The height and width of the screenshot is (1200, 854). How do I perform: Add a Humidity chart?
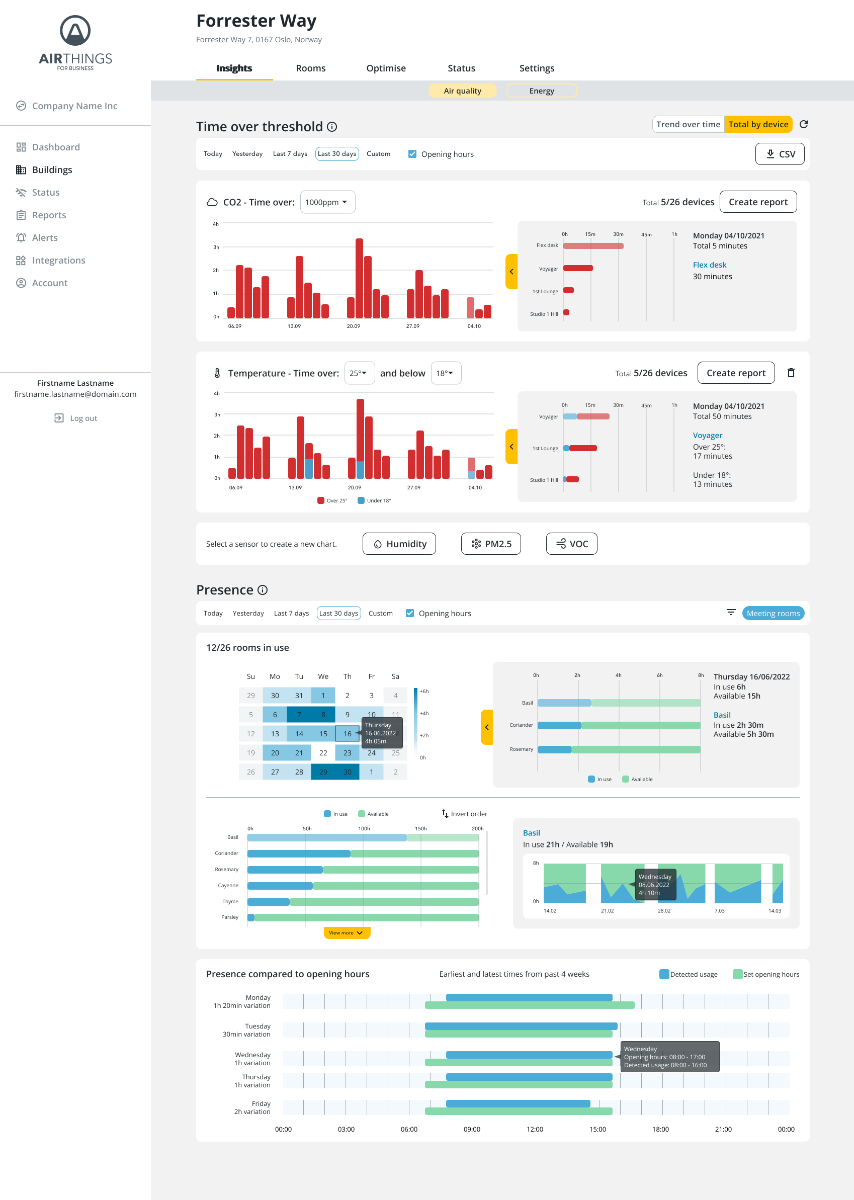click(x=399, y=544)
